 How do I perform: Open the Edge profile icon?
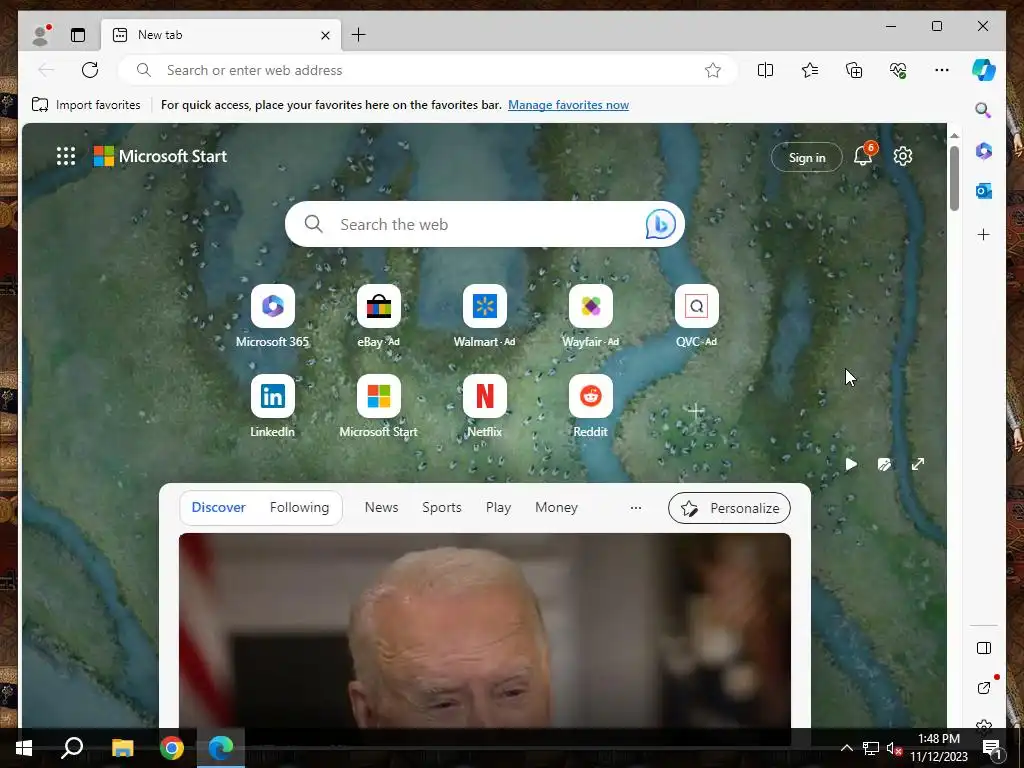(40, 35)
